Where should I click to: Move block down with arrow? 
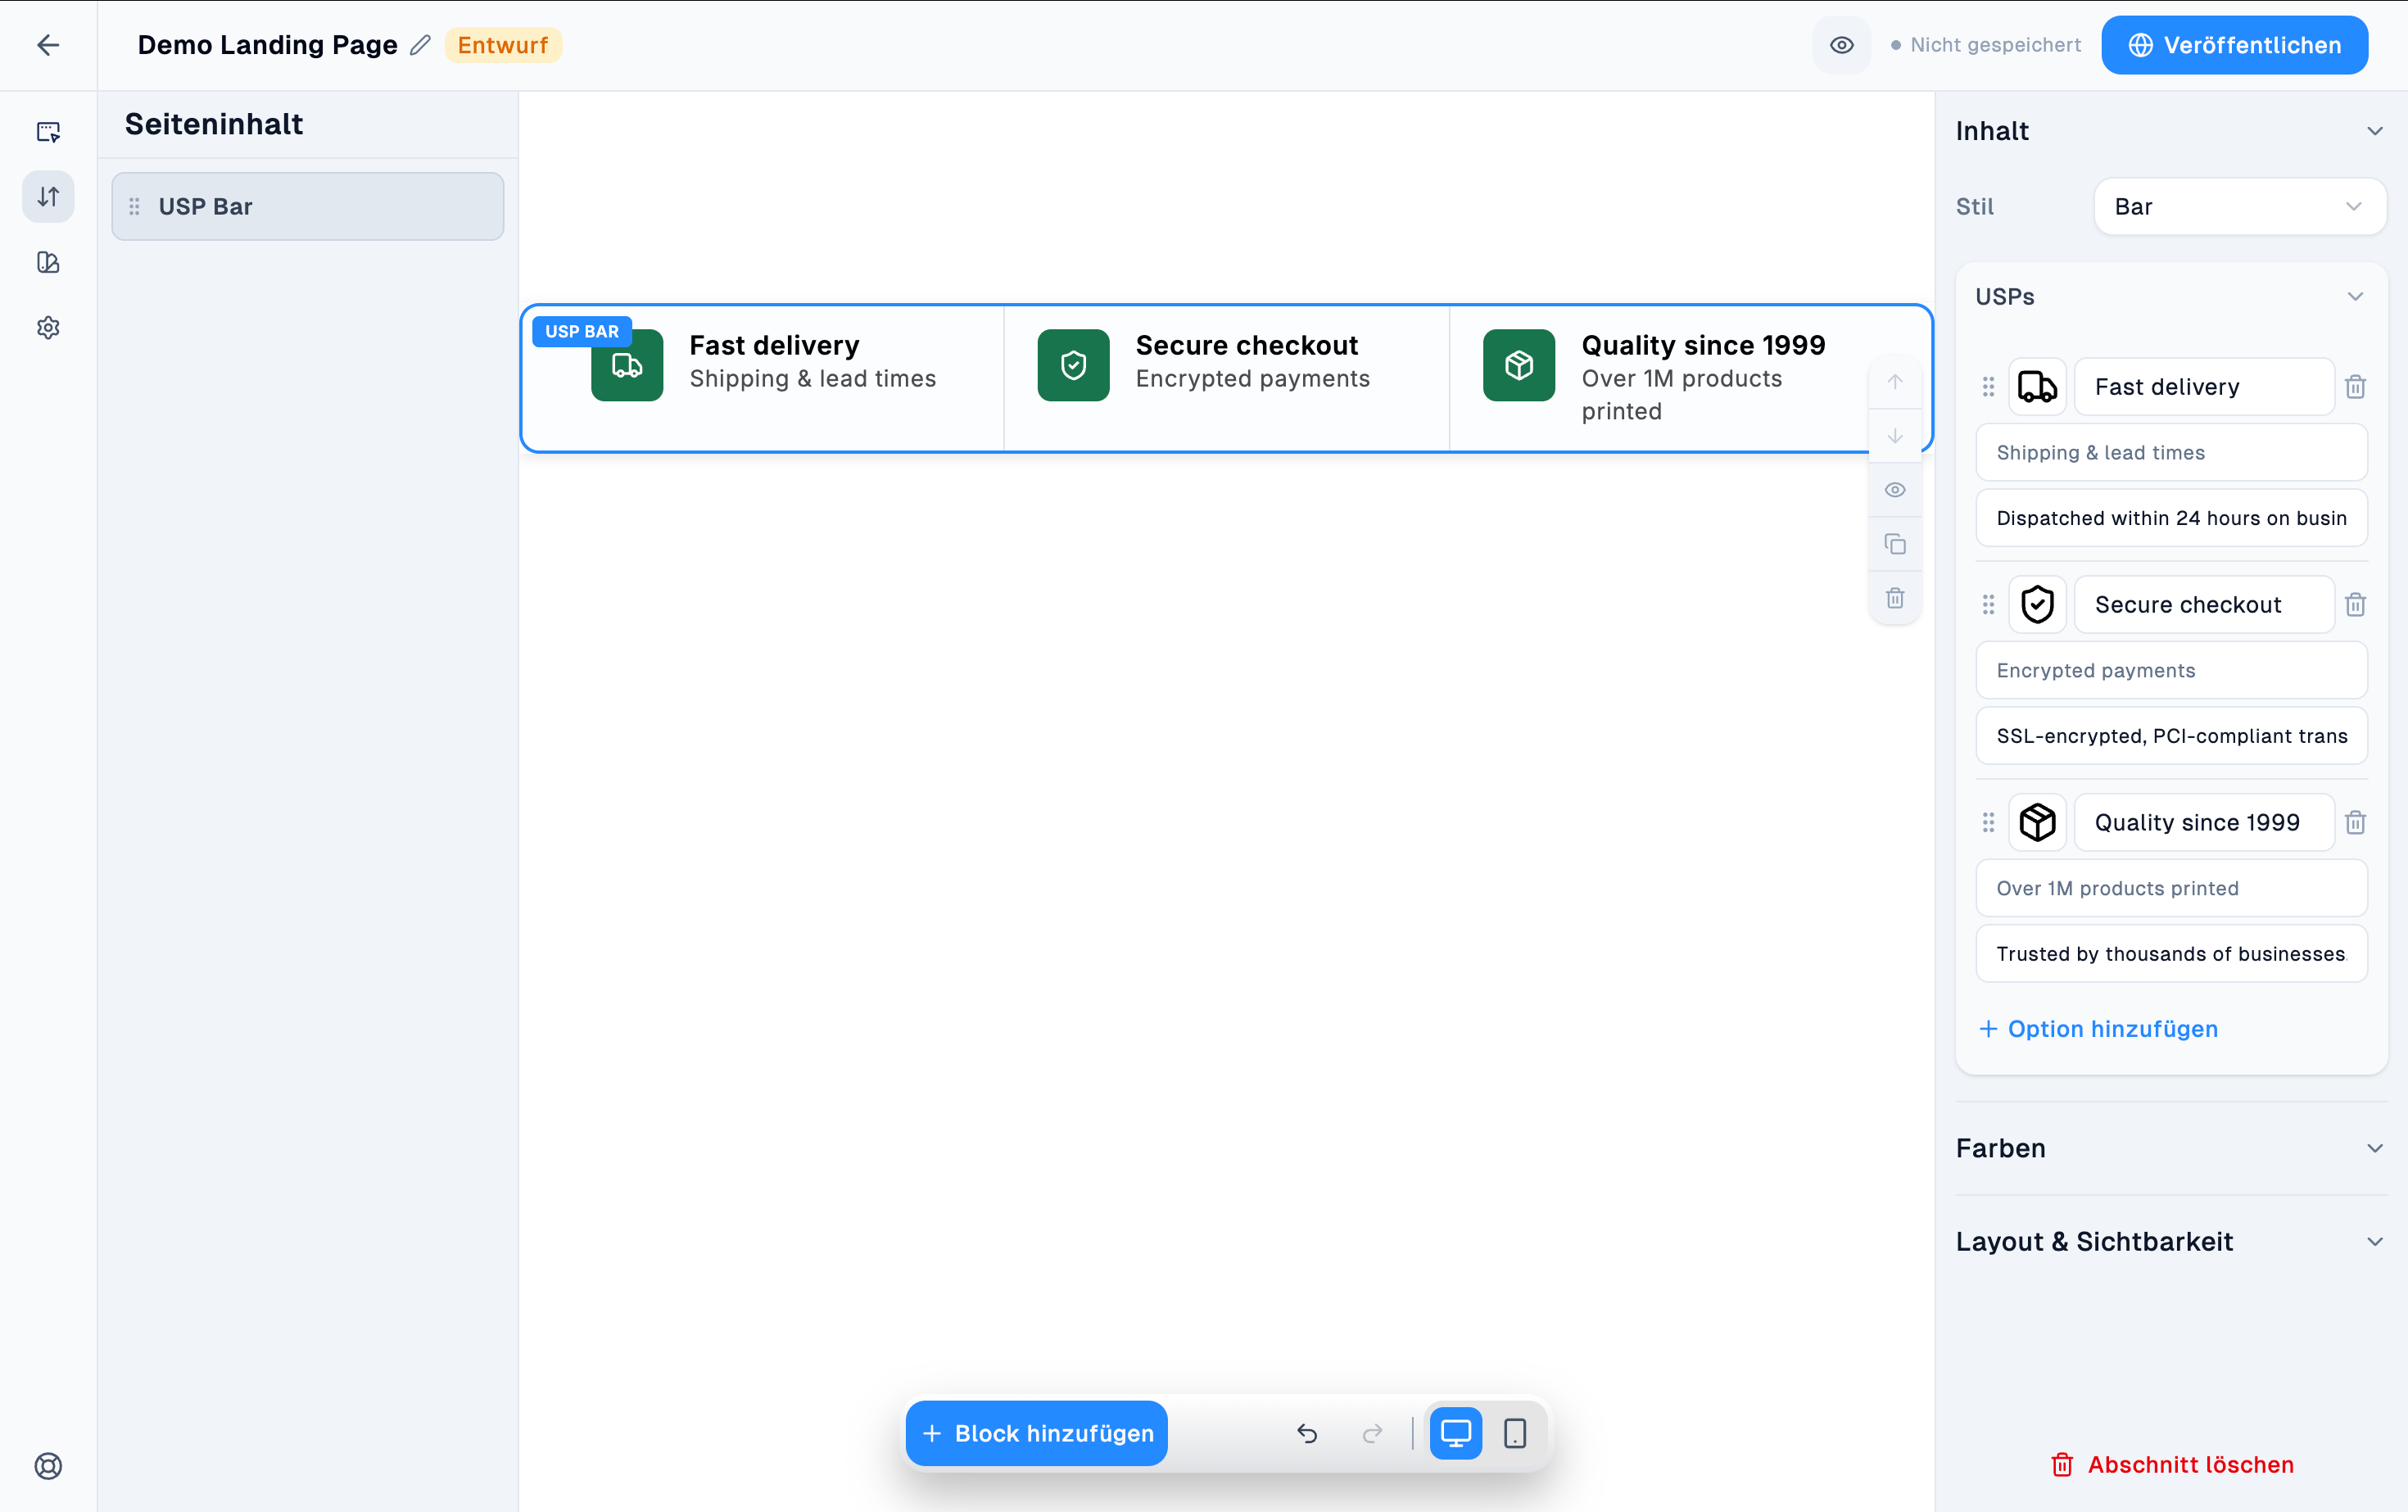tap(1895, 436)
